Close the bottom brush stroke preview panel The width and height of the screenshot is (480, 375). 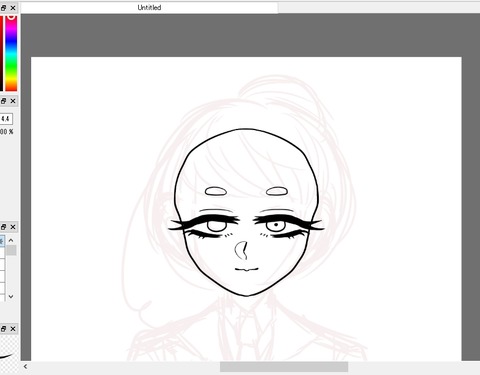pyautogui.click(x=13, y=329)
